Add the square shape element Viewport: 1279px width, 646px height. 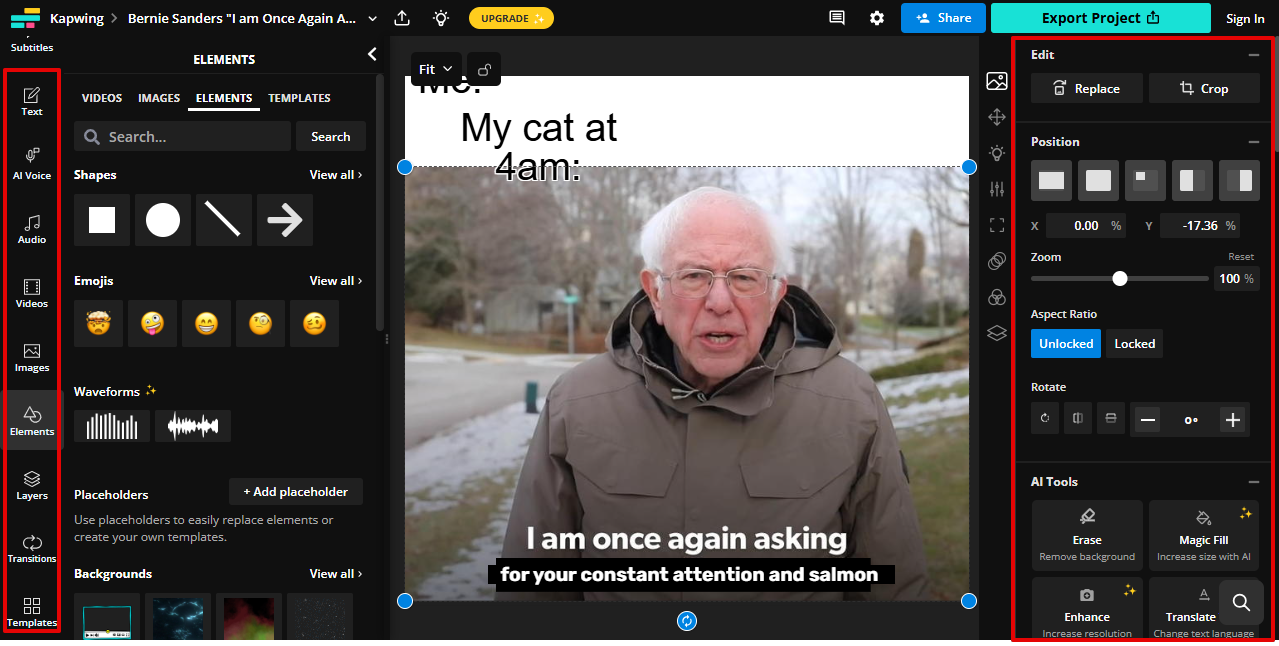(x=102, y=220)
